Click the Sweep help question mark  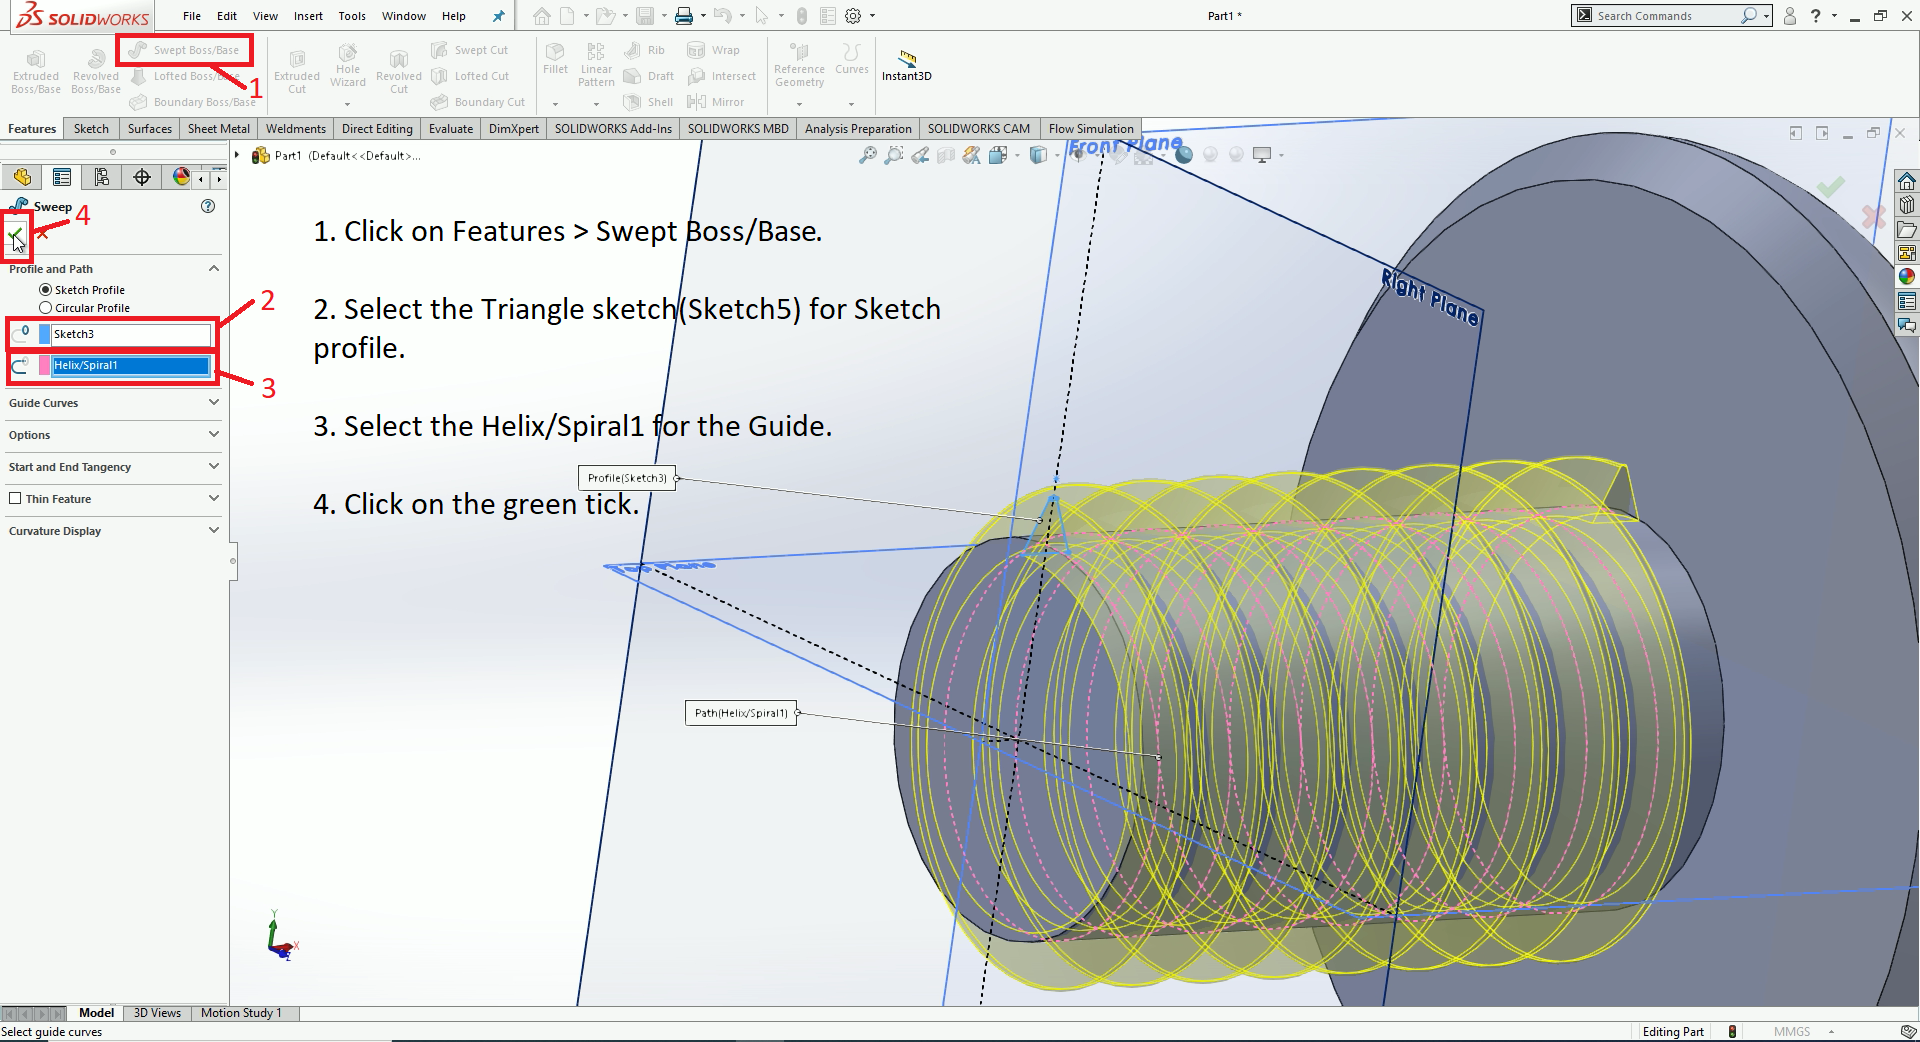tap(208, 206)
